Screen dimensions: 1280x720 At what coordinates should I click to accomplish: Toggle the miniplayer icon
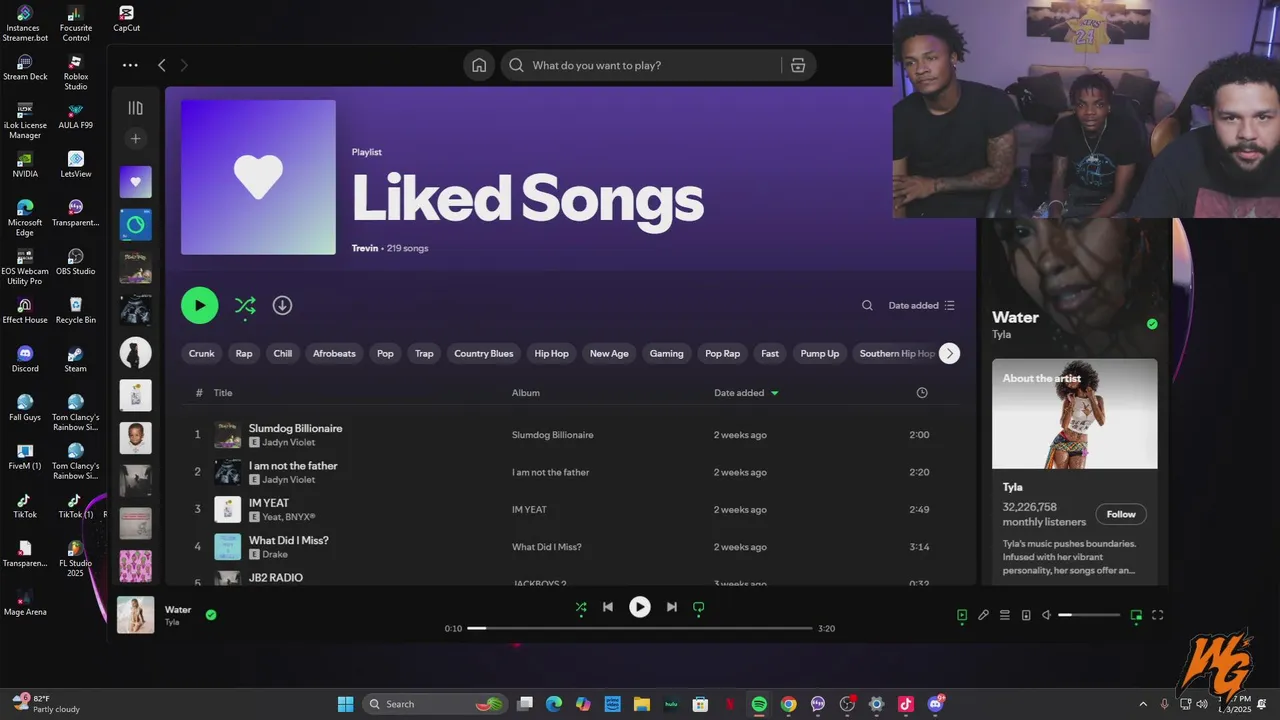coord(1136,615)
